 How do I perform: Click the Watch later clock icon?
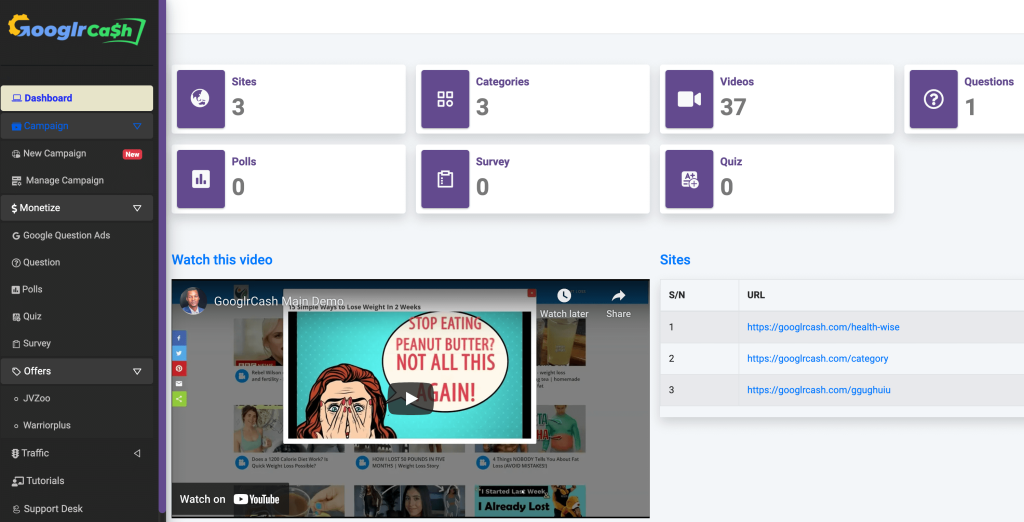pos(564,296)
